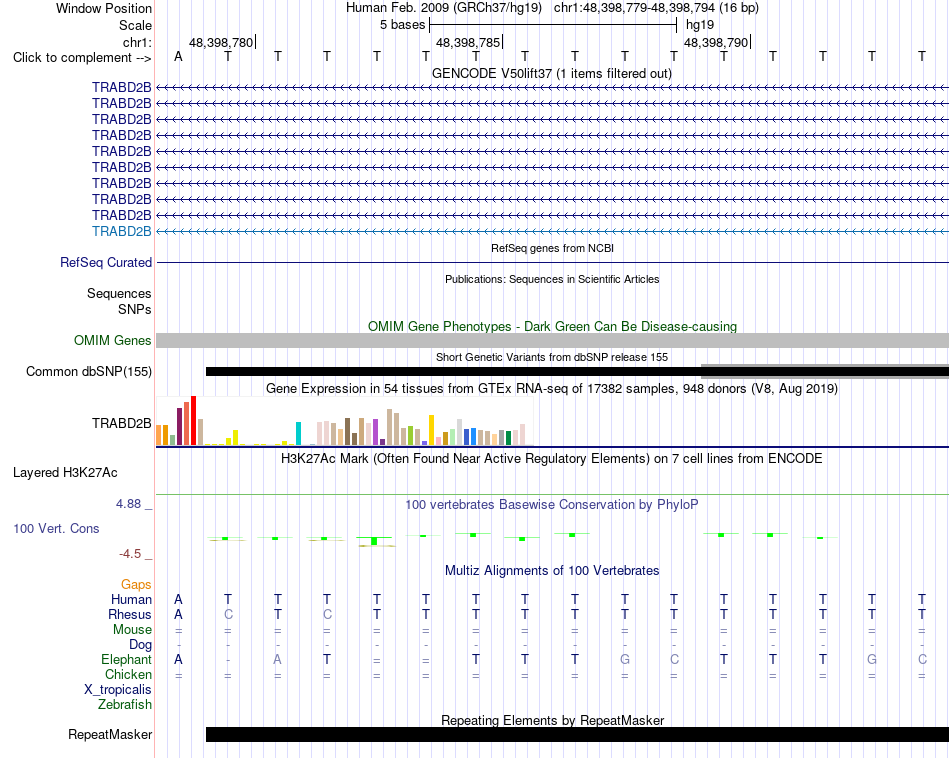950x758 pixels.
Task: Open Repeating Elements by RepeatMasker title
Action: point(552,720)
